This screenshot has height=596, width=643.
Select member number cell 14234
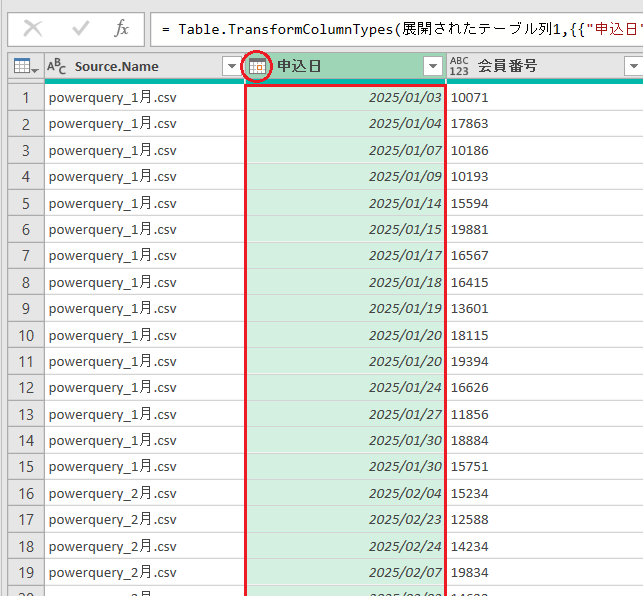pyautogui.click(x=545, y=546)
